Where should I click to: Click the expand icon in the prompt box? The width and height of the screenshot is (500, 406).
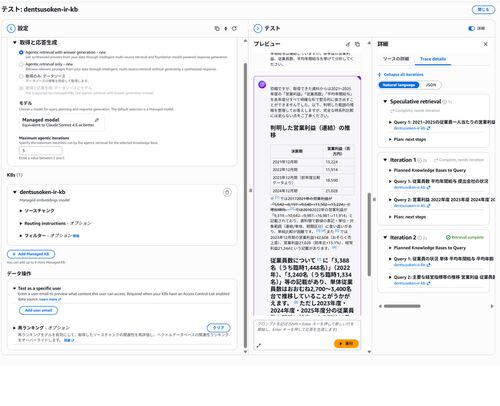click(x=259, y=346)
